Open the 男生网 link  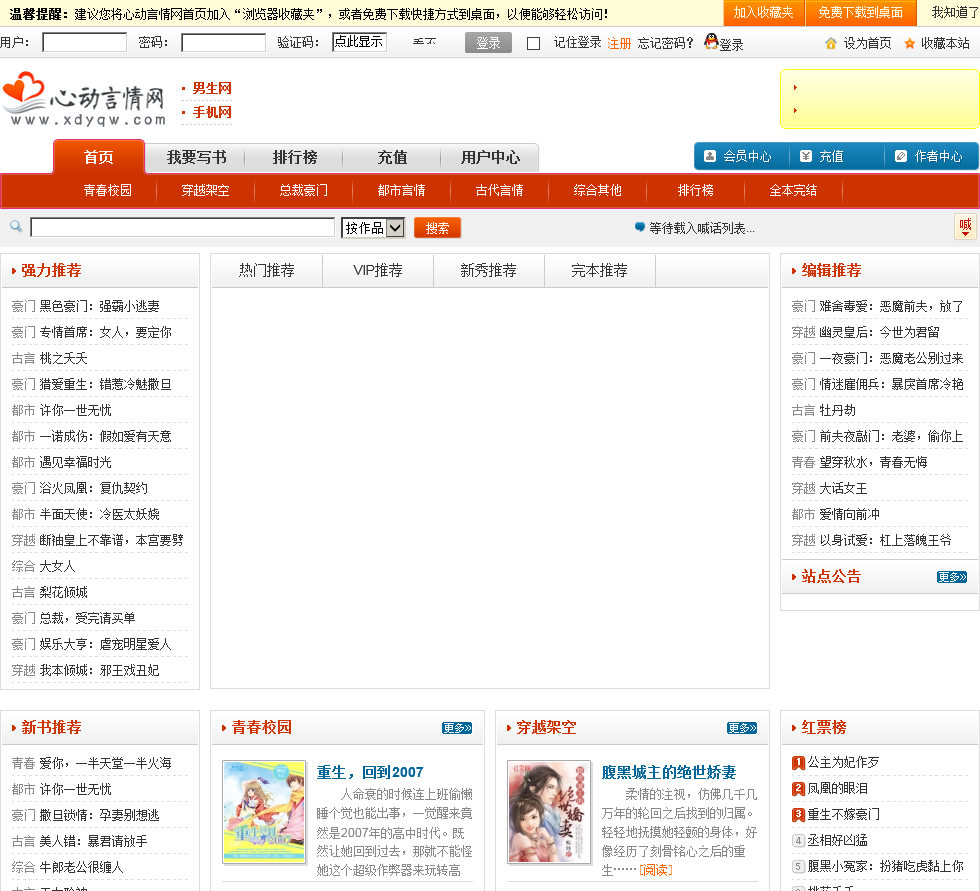(x=212, y=88)
